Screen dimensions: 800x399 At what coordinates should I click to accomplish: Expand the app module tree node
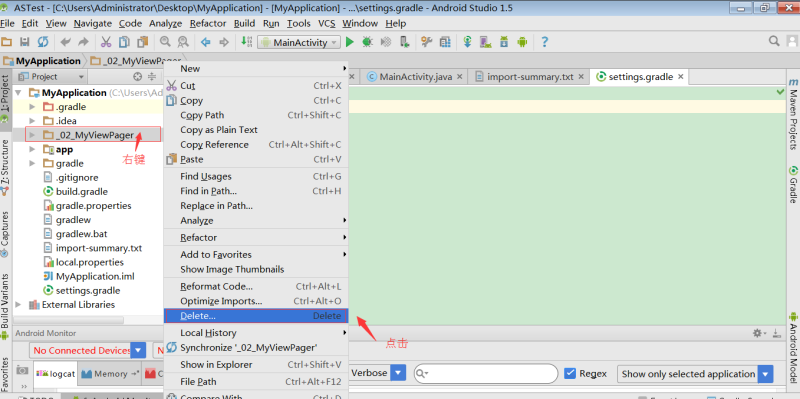(32, 149)
